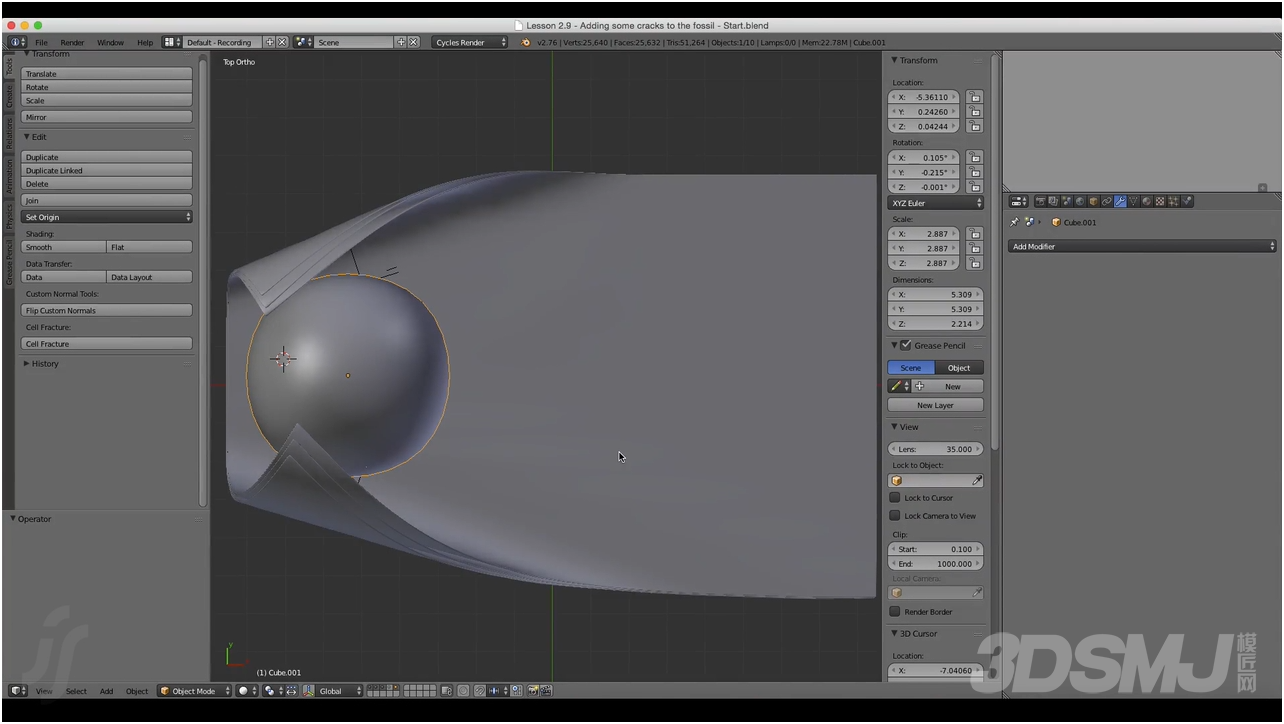Click the Cube.001 object name in Properties

coord(1079,223)
